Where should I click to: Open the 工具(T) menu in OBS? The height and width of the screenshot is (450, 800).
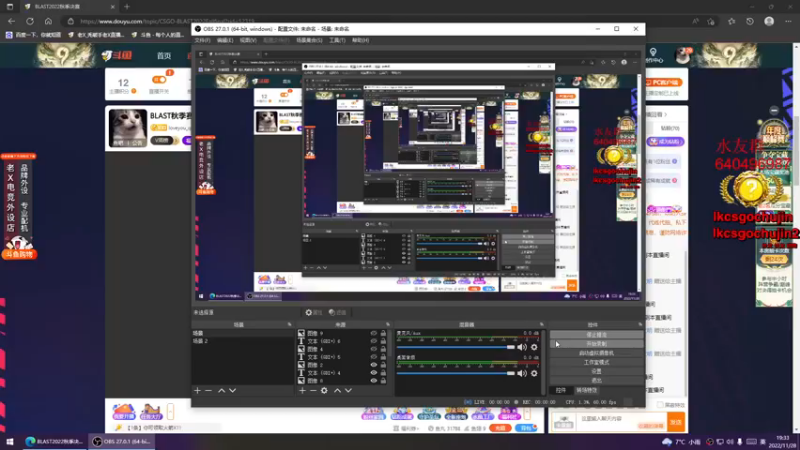tap(337, 40)
